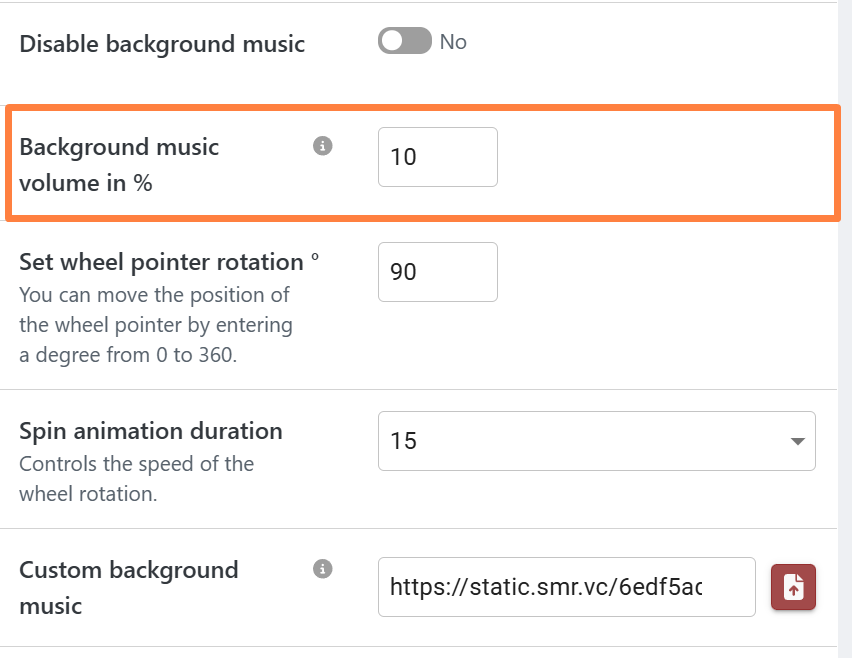Click the degree symbol after pointer rotation

coord(315,258)
